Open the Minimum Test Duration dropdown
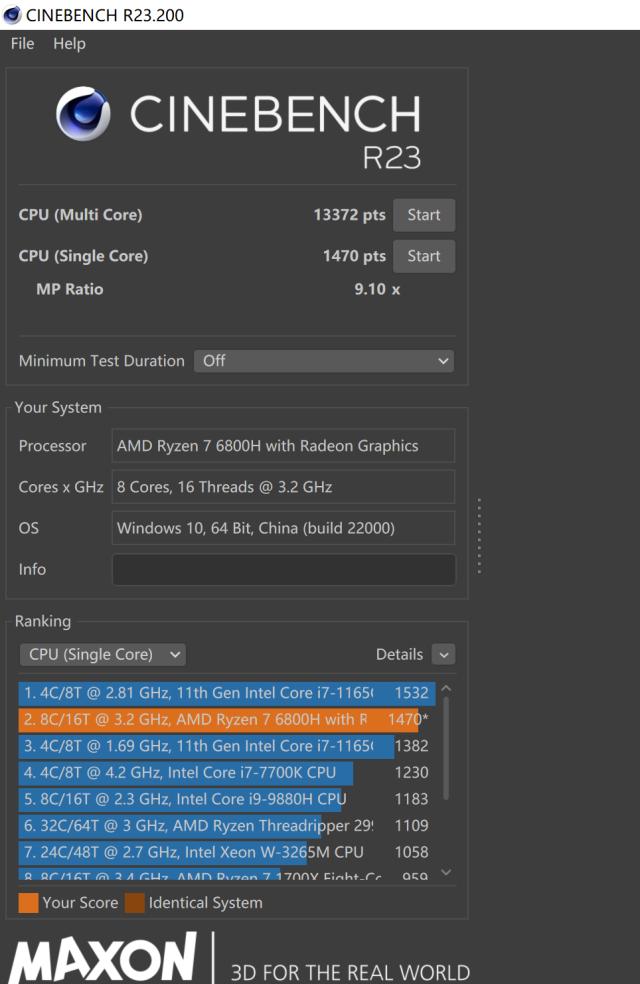Screen dimensions: 640x984 click(324, 361)
